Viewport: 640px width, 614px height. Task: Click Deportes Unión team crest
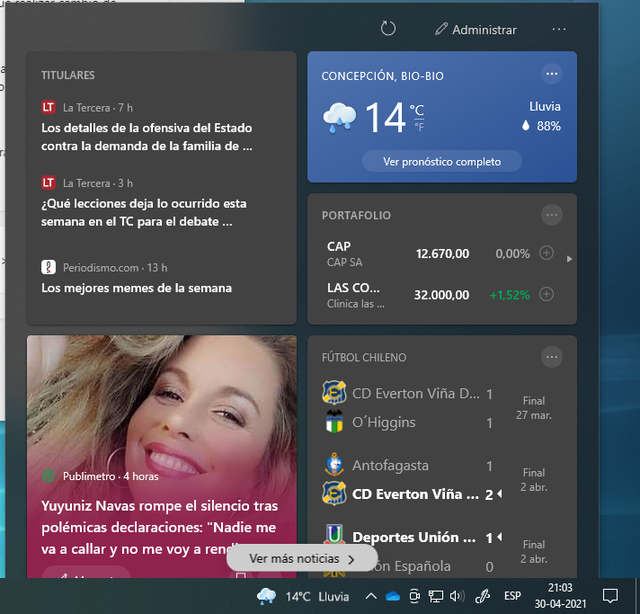coord(334,534)
